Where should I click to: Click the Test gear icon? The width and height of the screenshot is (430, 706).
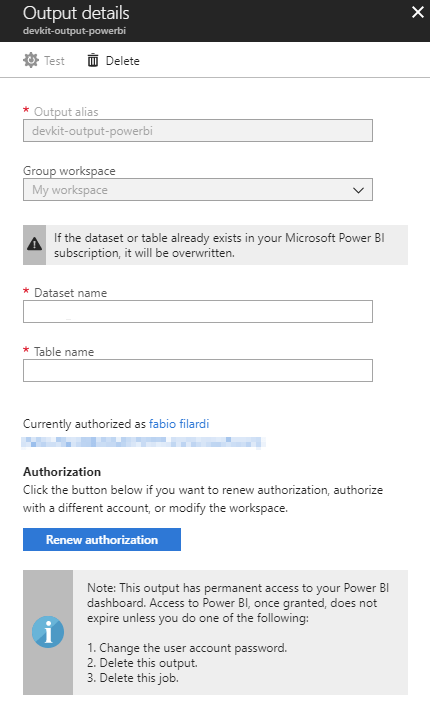click(31, 60)
